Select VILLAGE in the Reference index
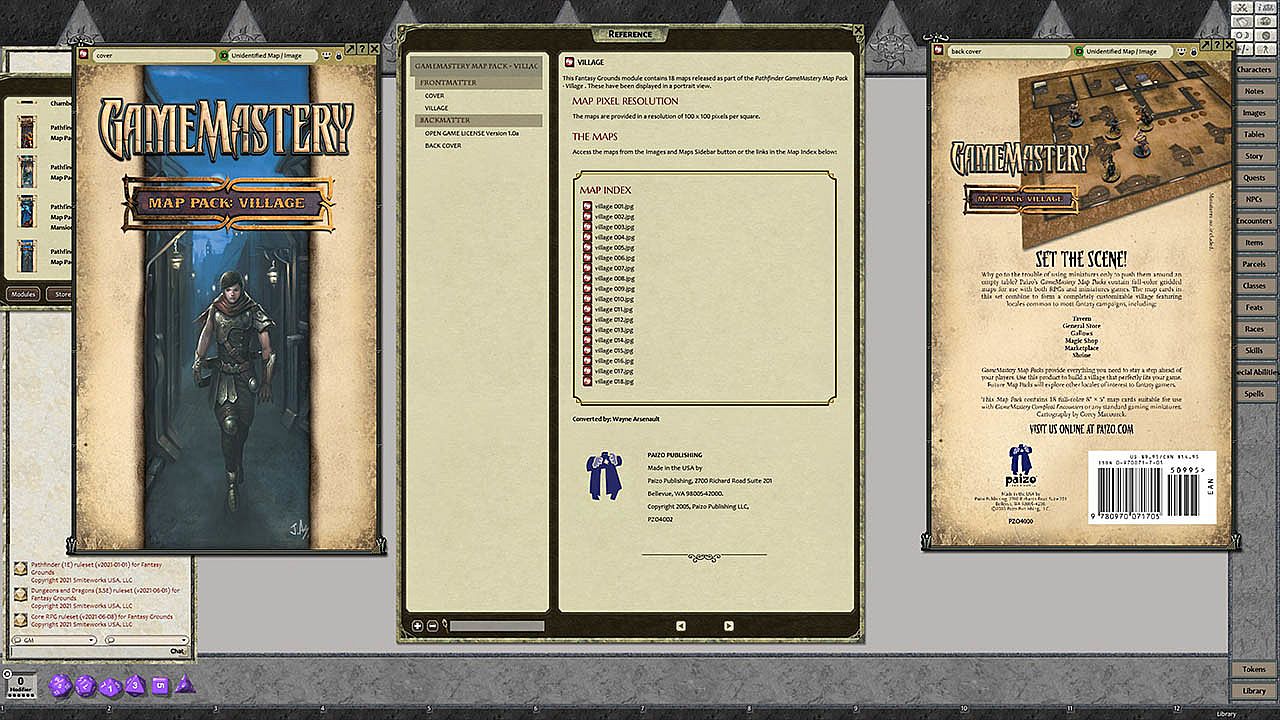The image size is (1280, 720). (x=436, y=108)
